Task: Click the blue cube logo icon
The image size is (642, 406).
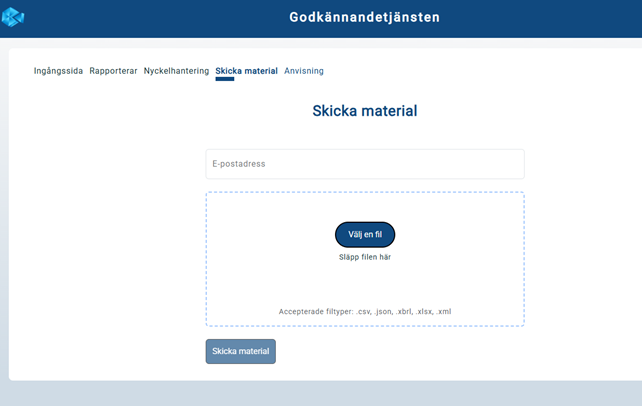Action: point(13,17)
